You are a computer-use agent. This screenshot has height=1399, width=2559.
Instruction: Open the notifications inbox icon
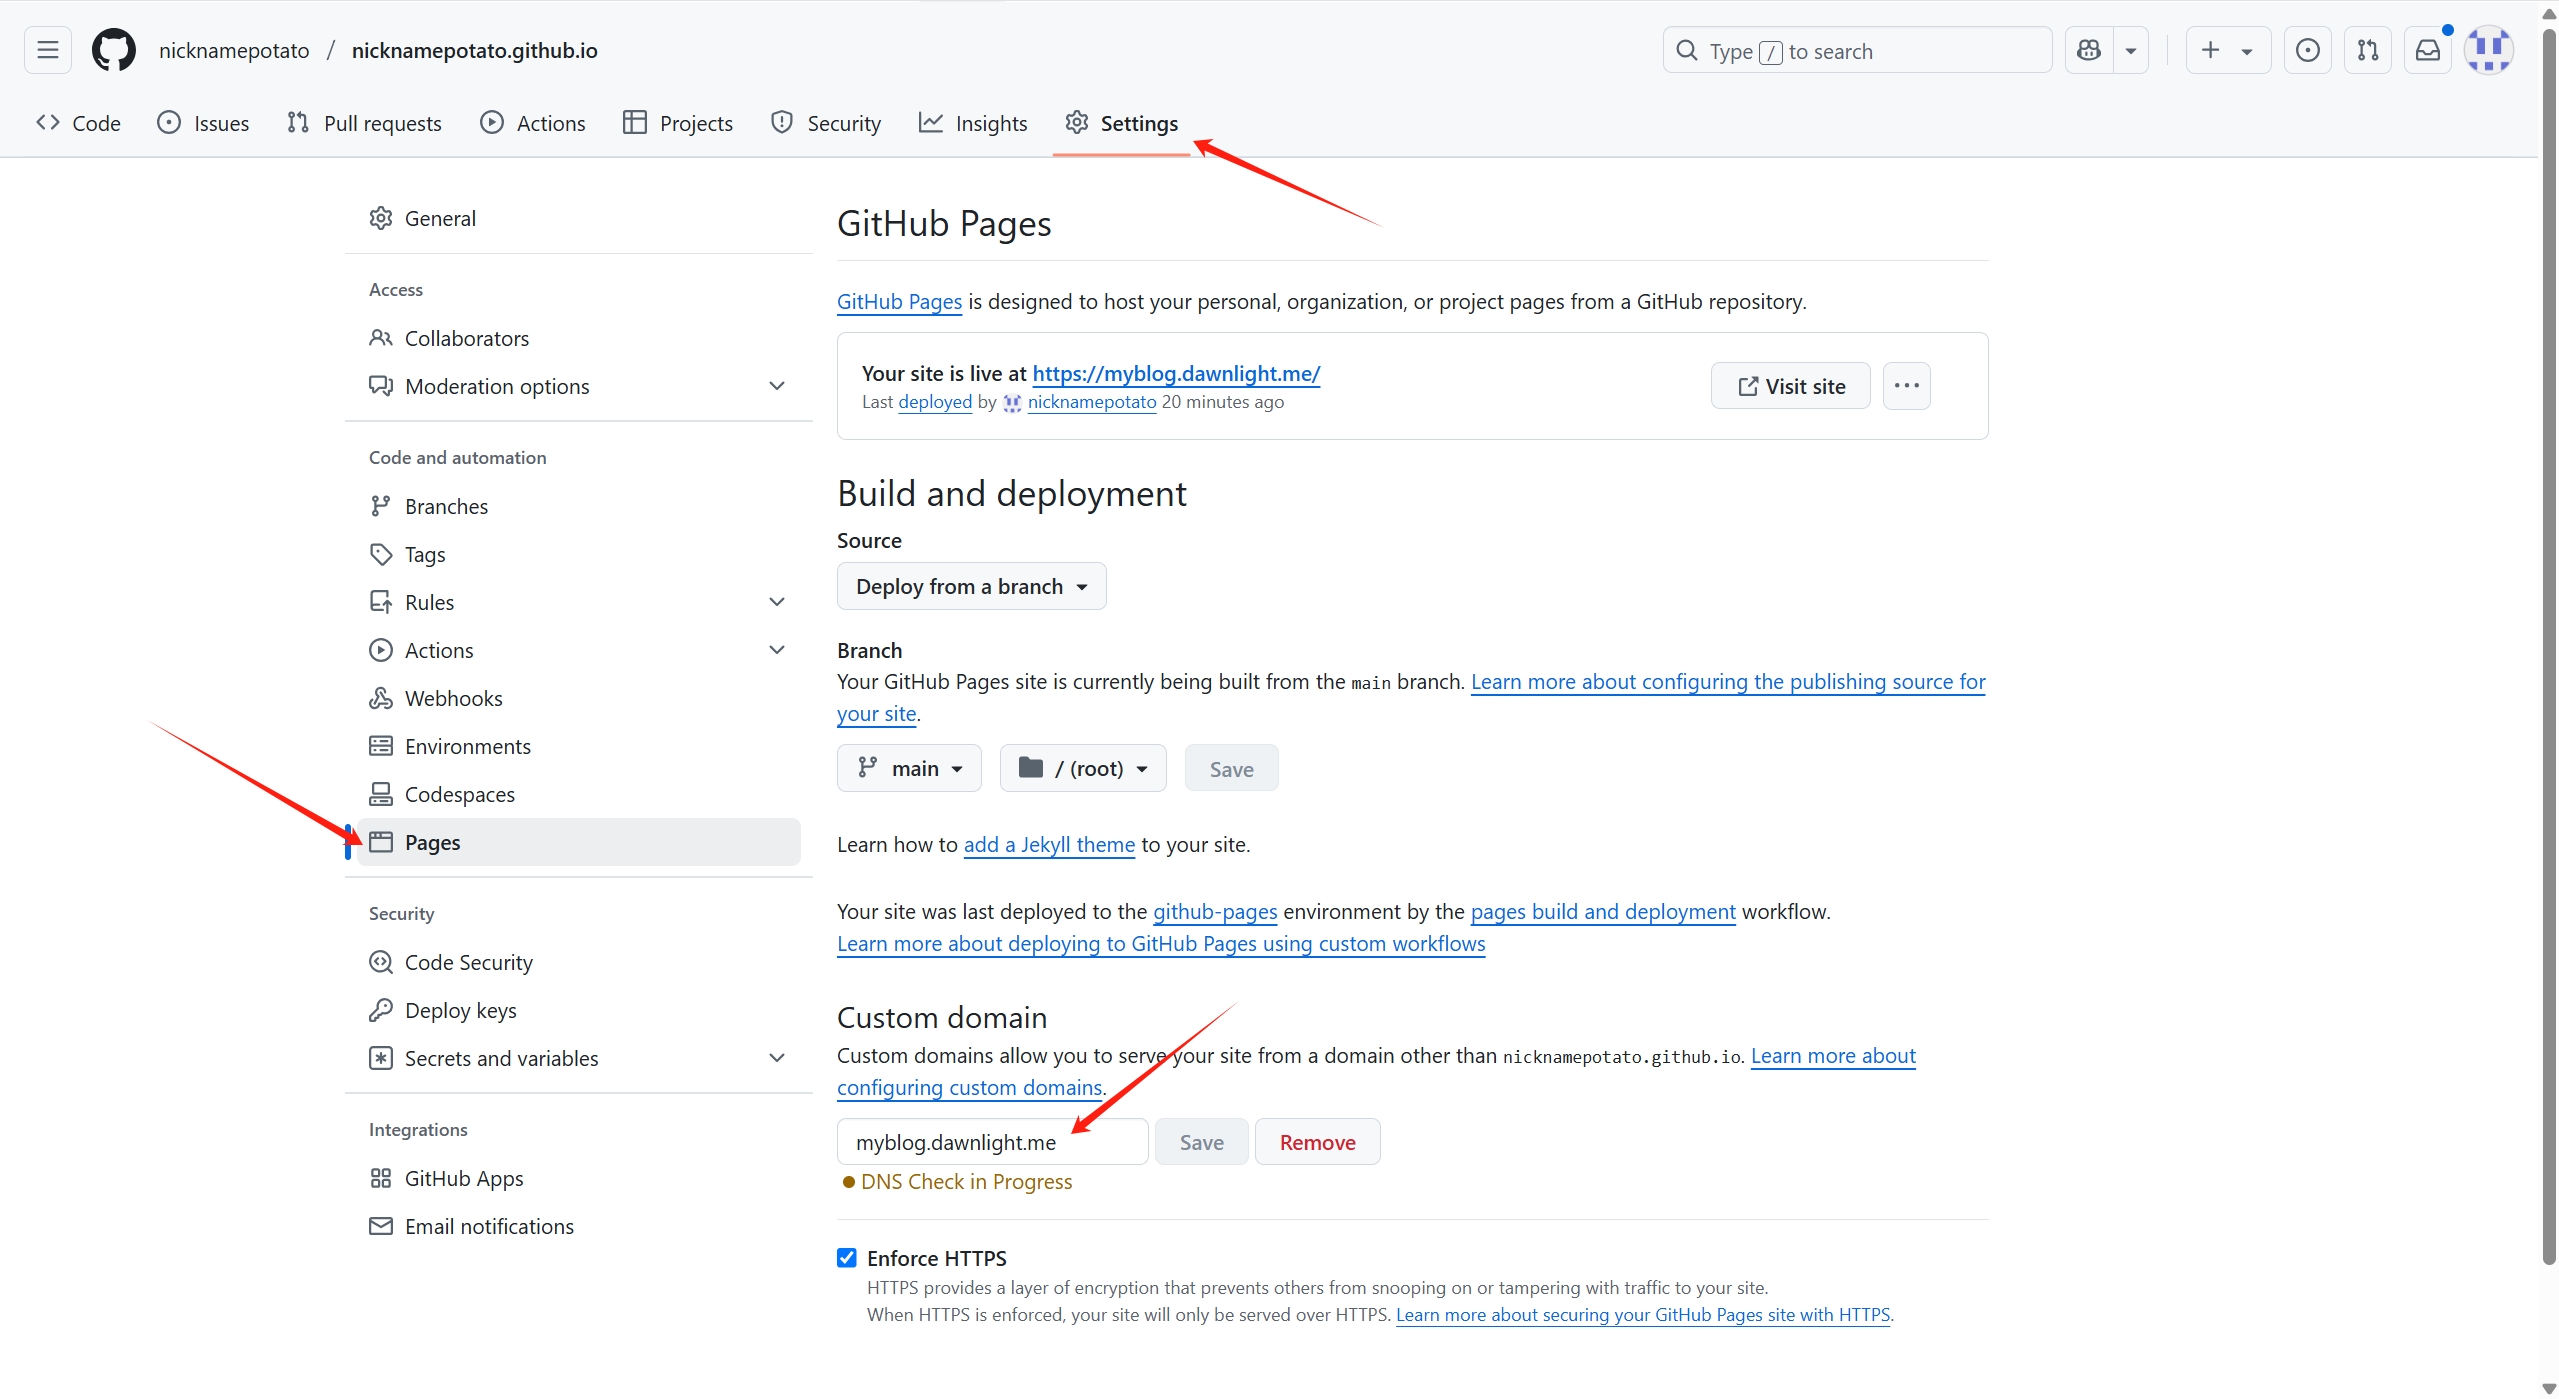click(2427, 50)
